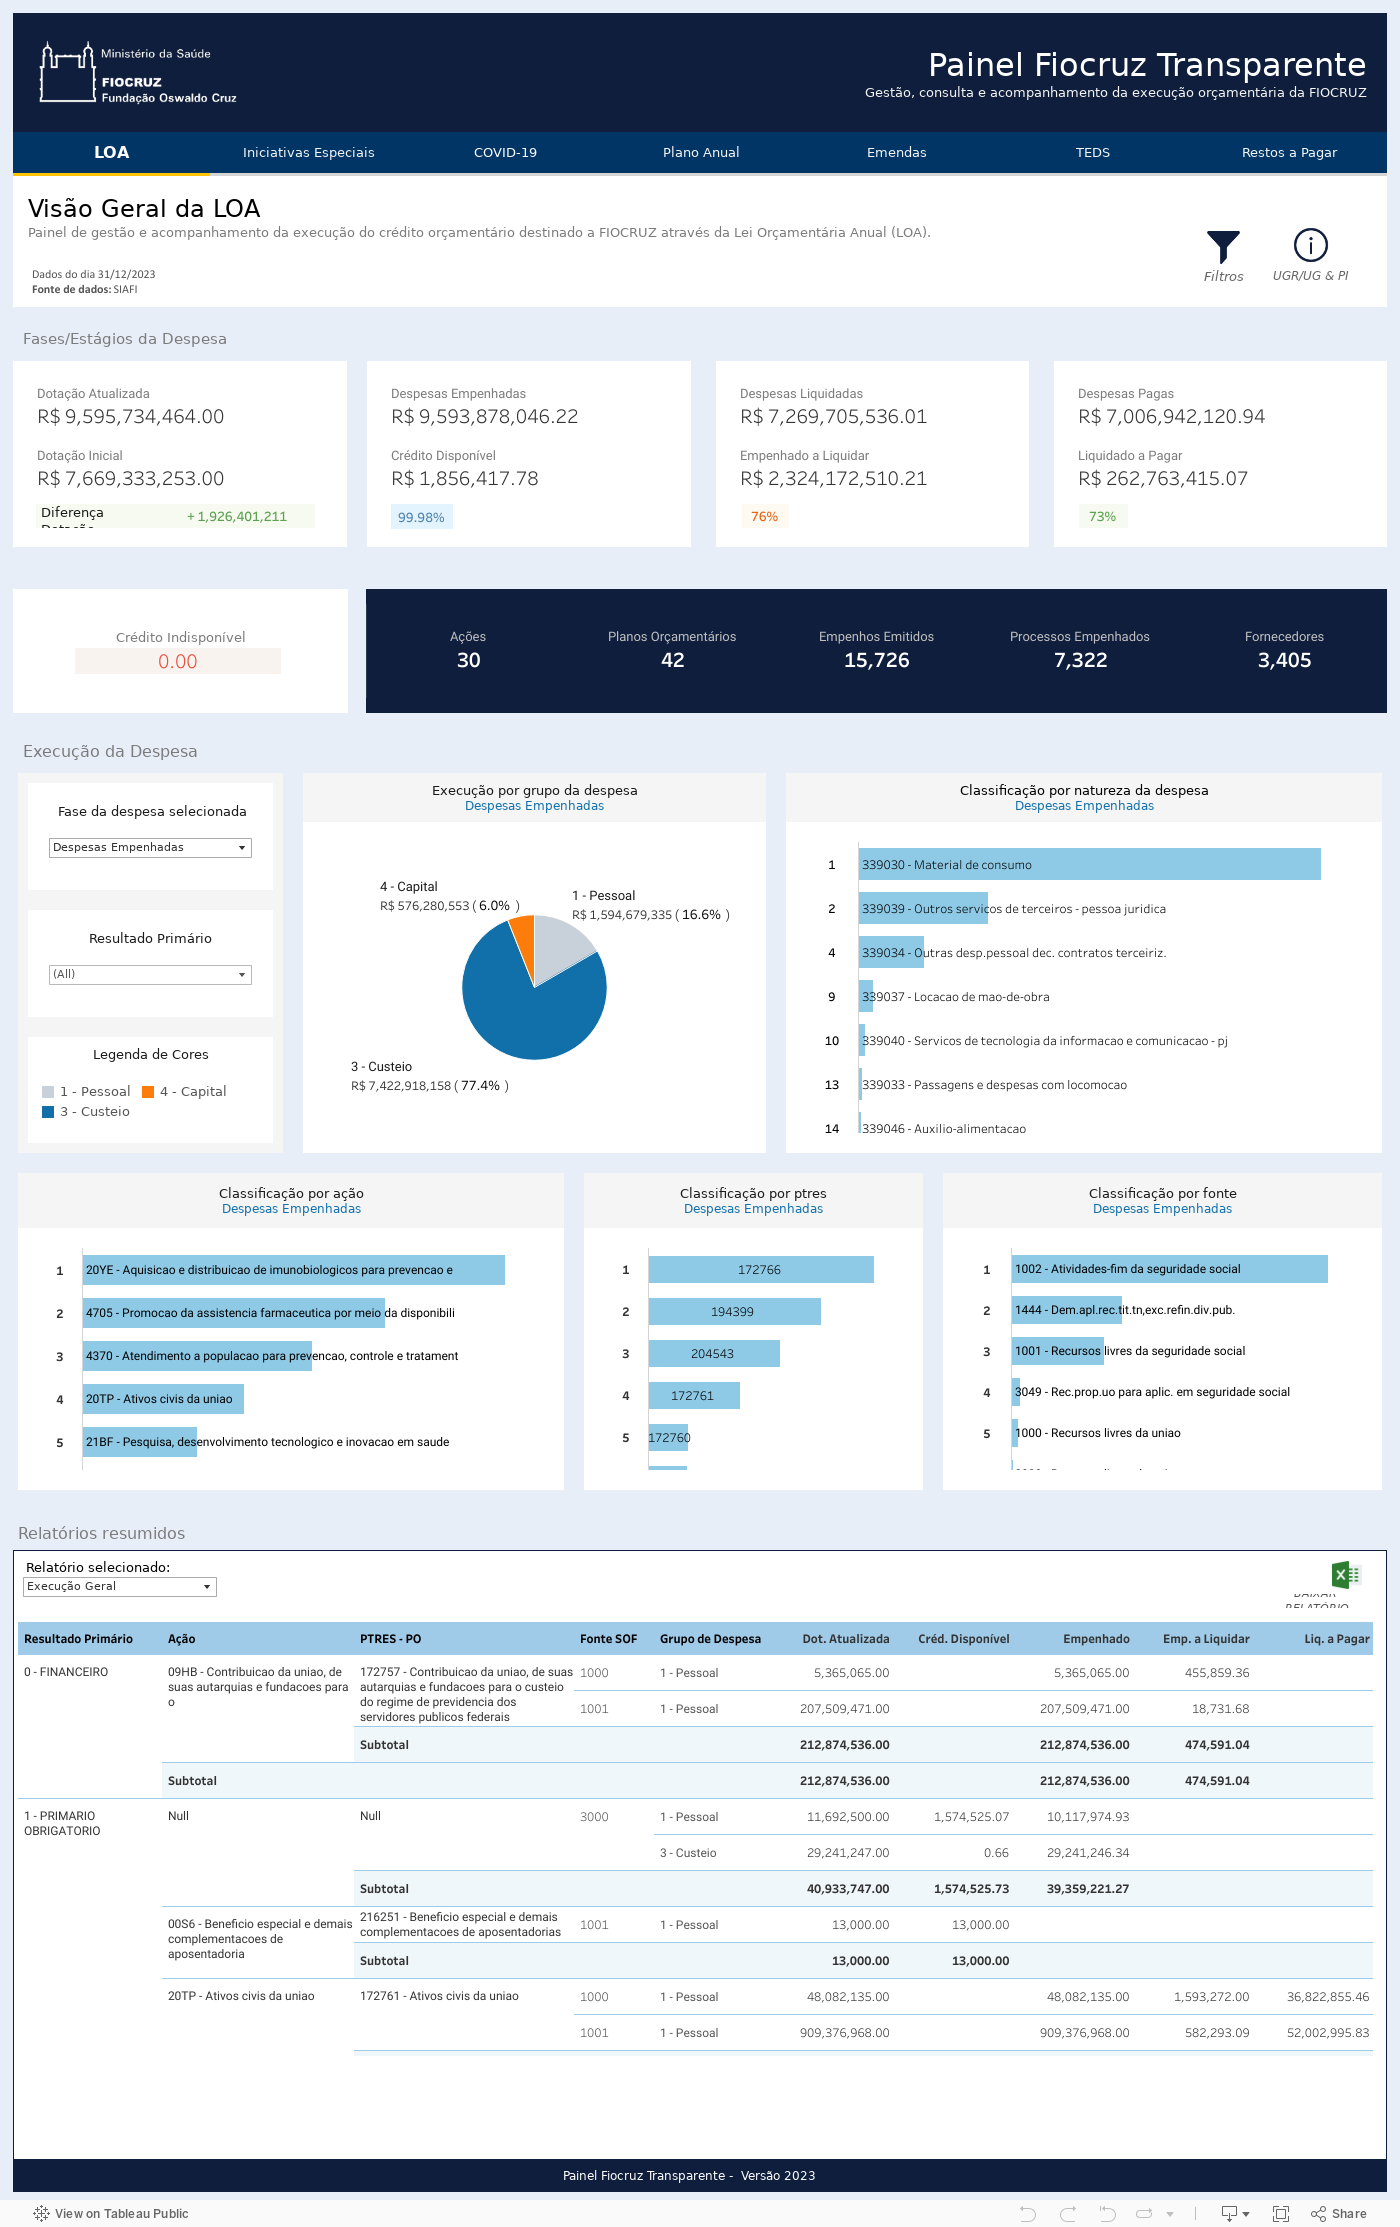Open the Filtros funnel icon
This screenshot has height=2227, width=1400.
[x=1223, y=246]
